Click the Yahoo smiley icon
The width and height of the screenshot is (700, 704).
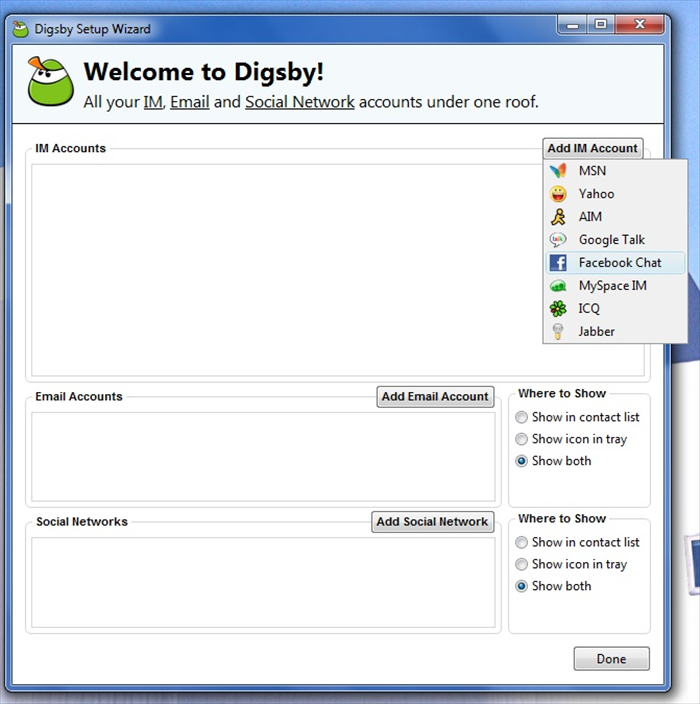tap(558, 194)
